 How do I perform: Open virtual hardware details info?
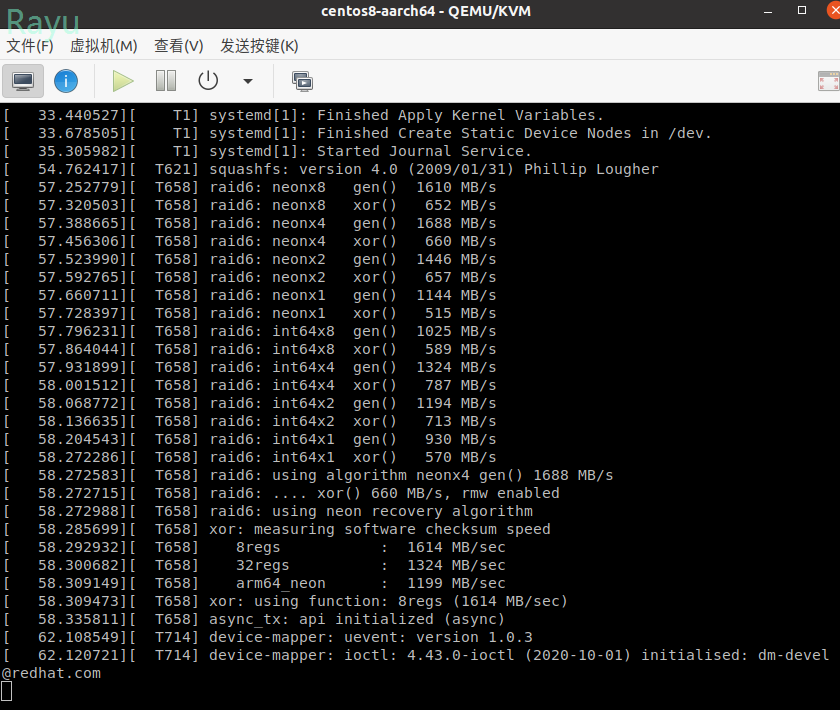66,81
